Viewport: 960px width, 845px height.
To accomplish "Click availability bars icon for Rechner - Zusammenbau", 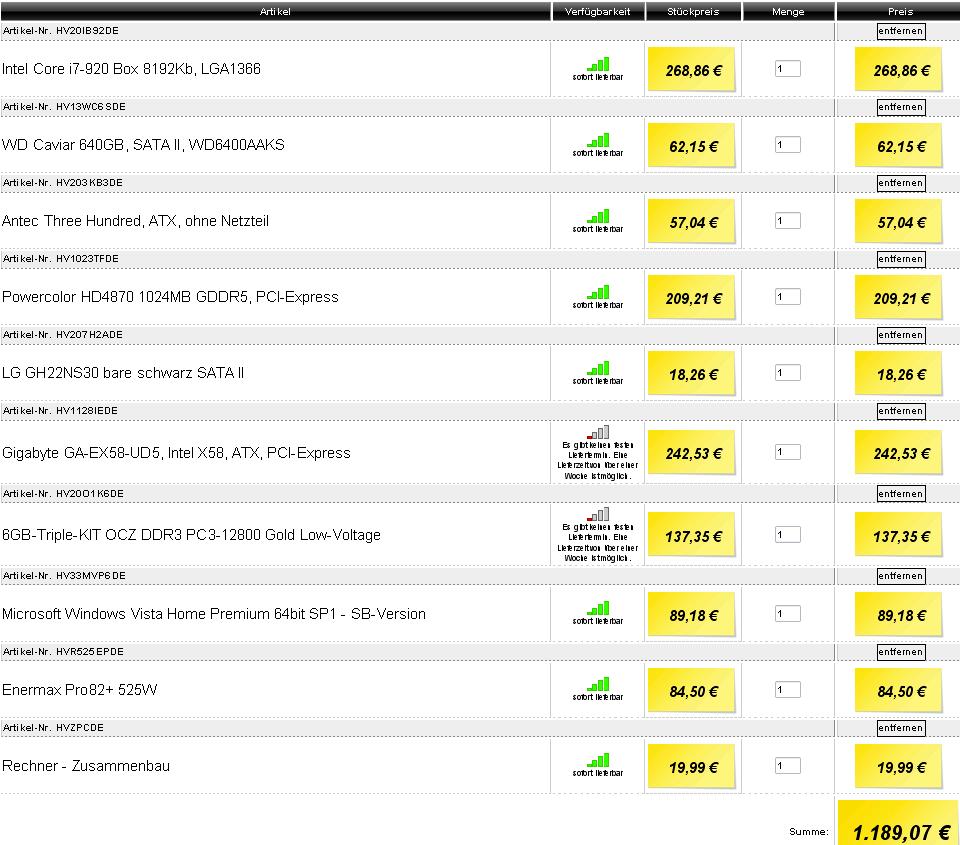I will tap(598, 760).
